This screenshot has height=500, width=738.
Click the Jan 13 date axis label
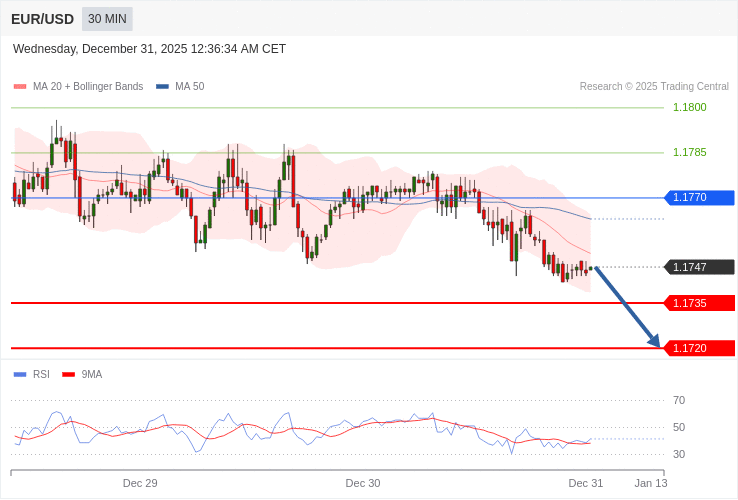tap(651, 483)
